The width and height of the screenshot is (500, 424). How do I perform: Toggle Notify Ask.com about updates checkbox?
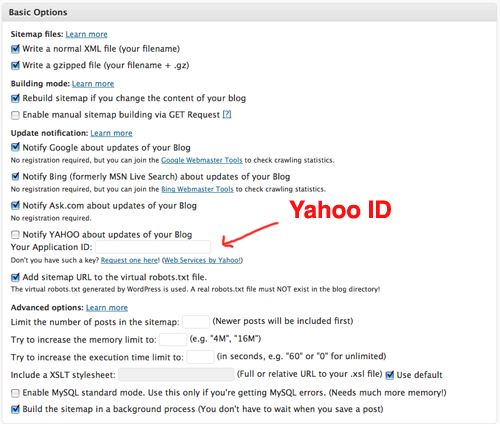point(15,205)
